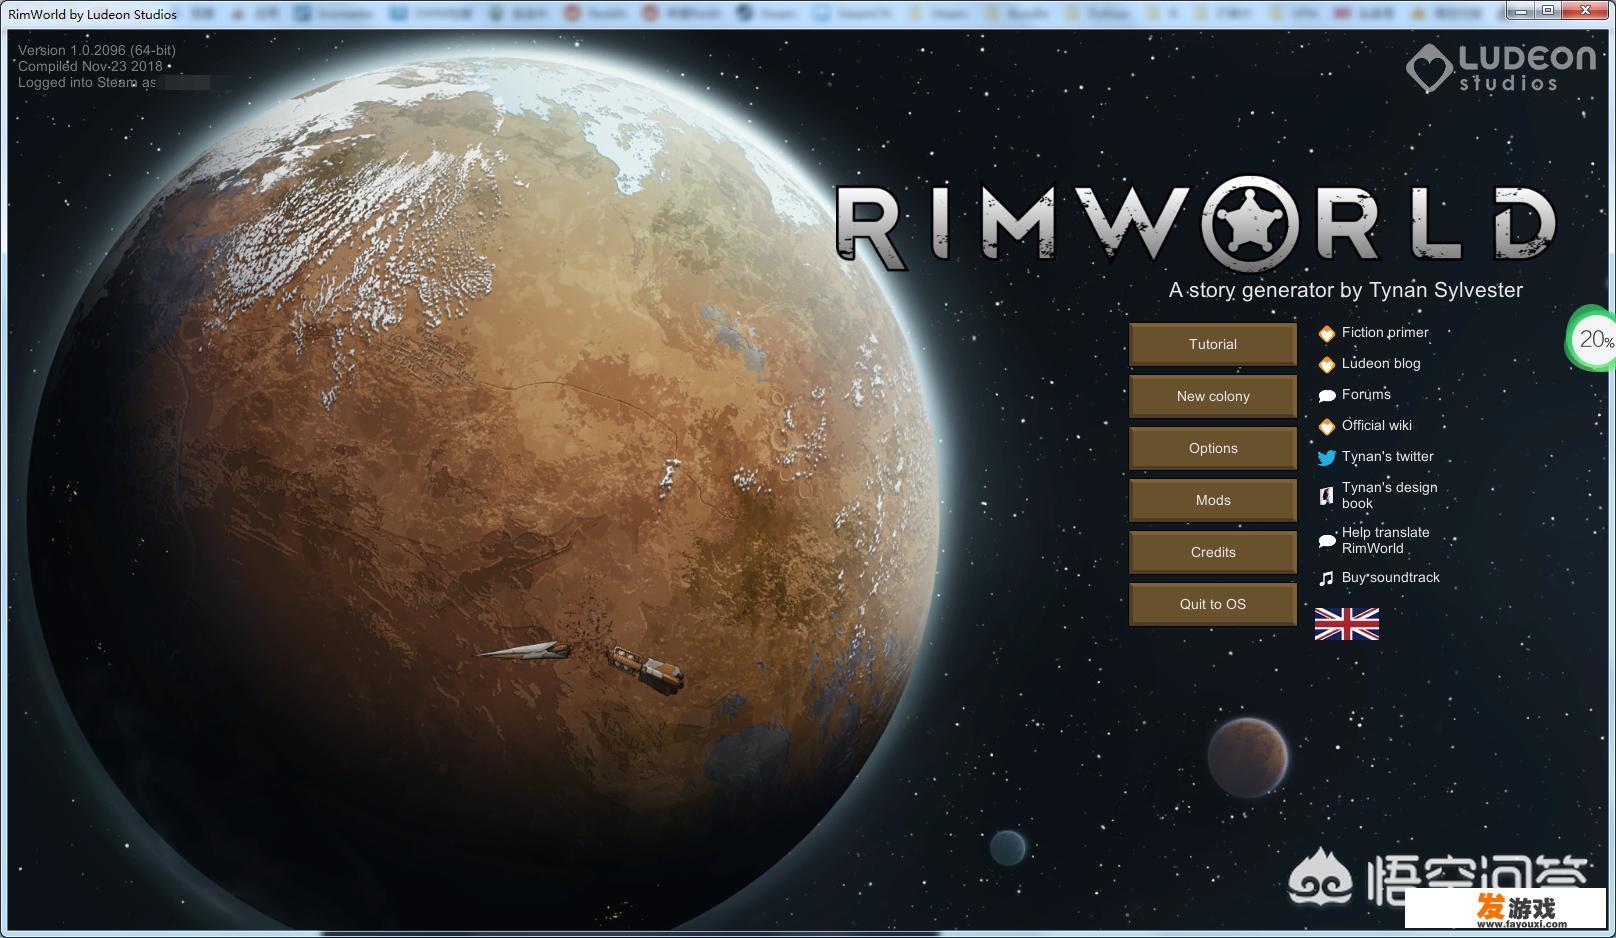Image resolution: width=1616 pixels, height=938 pixels.
Task: Close the RimWorld window
Action: [1583, 10]
